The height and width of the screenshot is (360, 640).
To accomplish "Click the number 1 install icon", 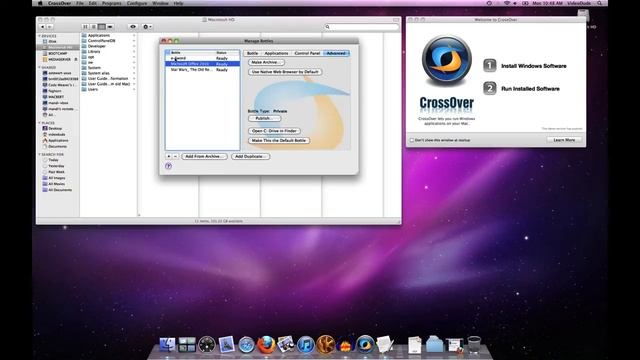I will pyautogui.click(x=490, y=66).
